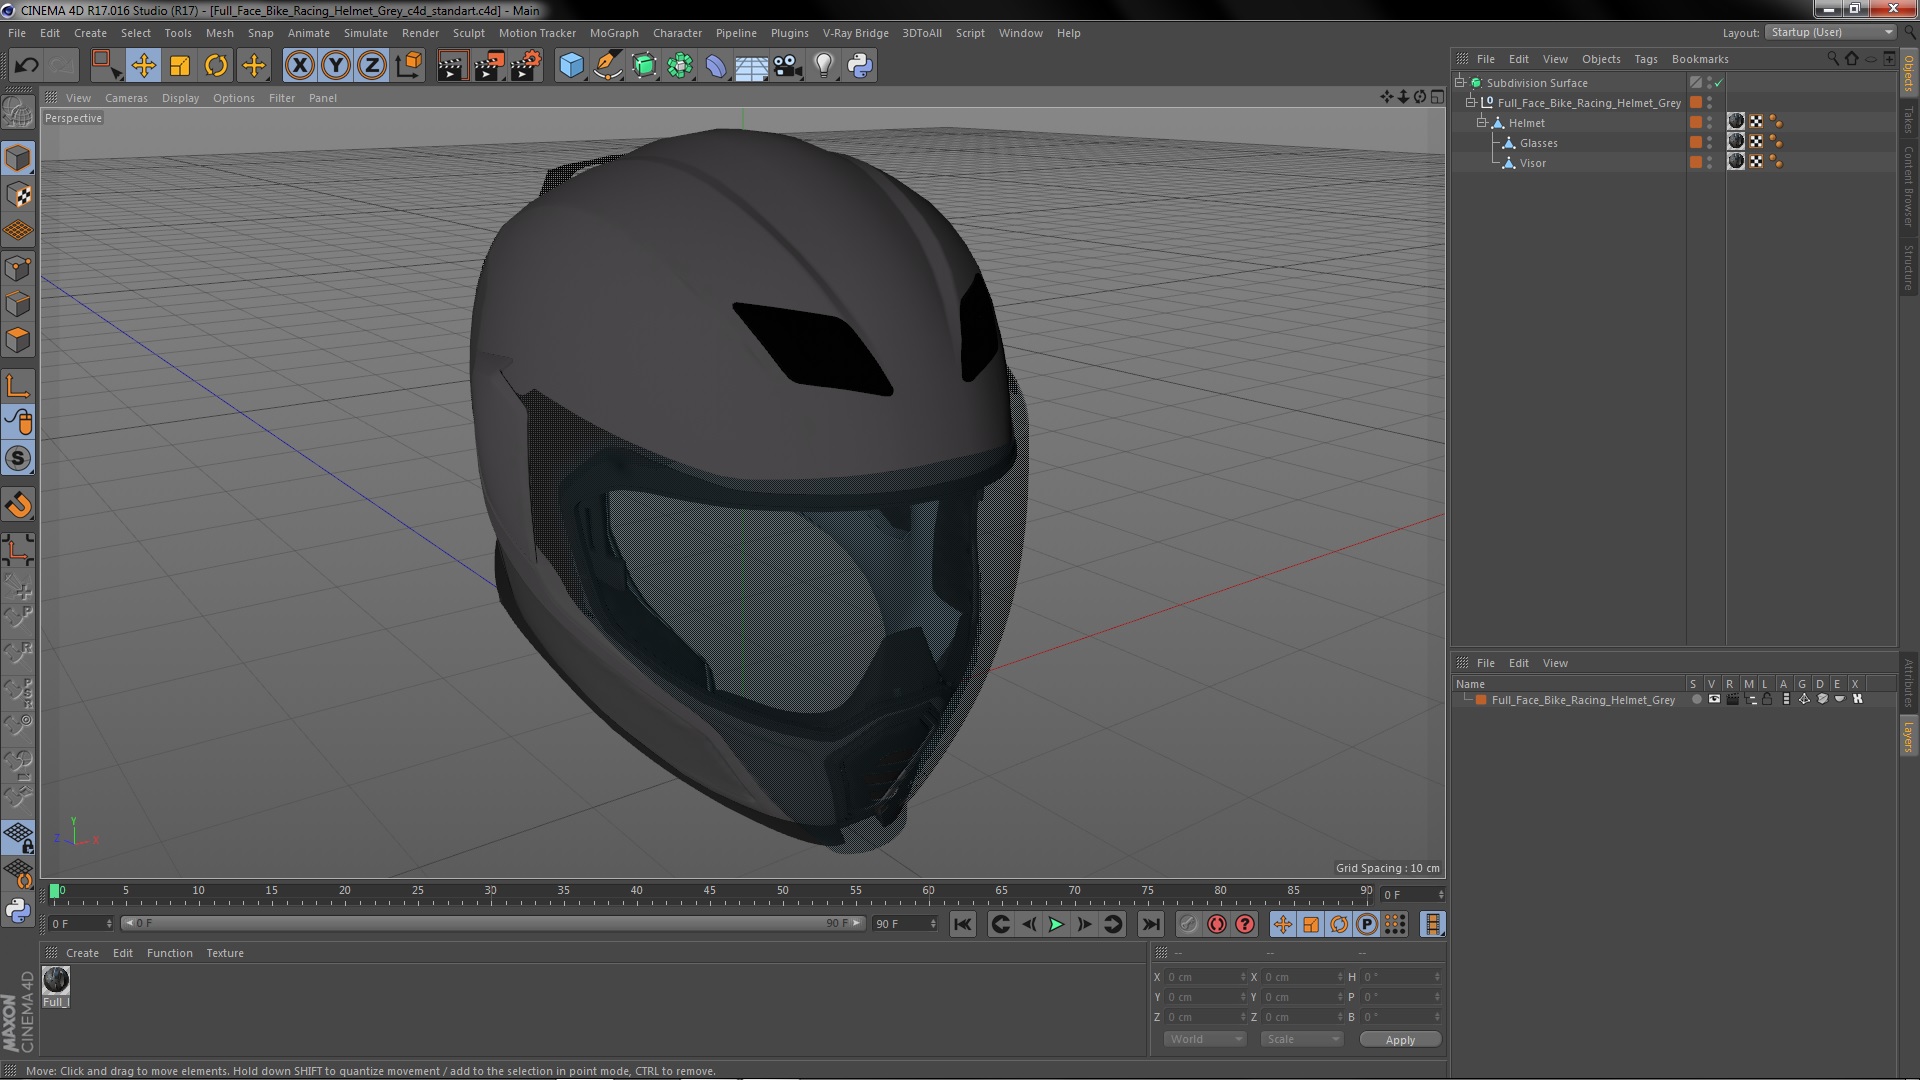Viewport: 1920px width, 1080px height.
Task: Collapse Full_Face_Bike_Racing_Helmet_Grey null node
Action: 1471,102
